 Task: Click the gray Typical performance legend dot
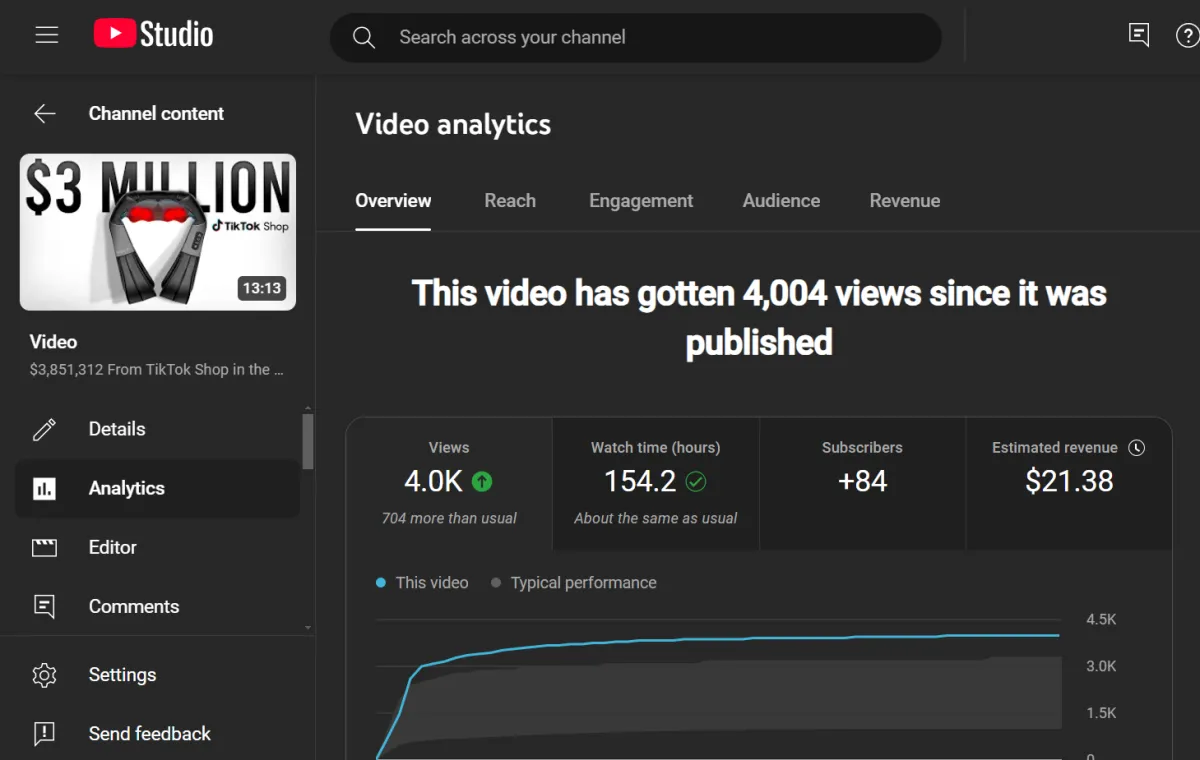tap(496, 583)
